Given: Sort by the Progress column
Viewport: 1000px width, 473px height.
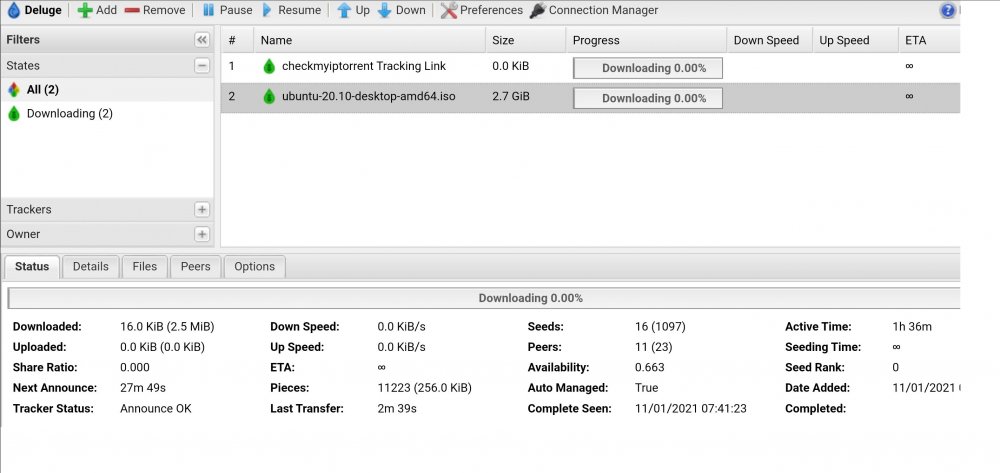Looking at the screenshot, I should tap(646, 40).
